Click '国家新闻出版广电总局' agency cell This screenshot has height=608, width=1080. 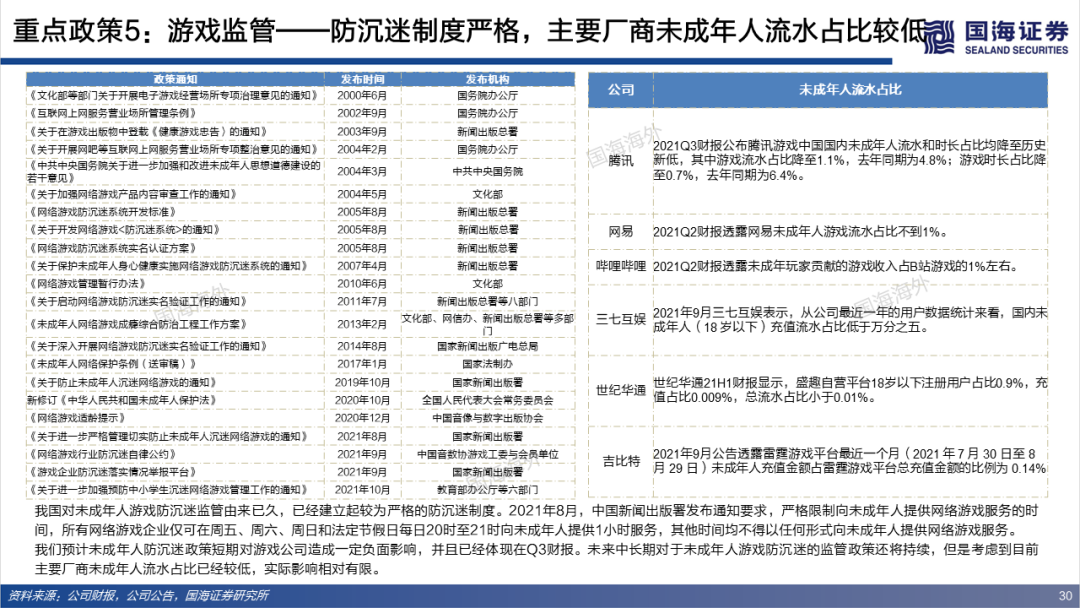pos(488,346)
